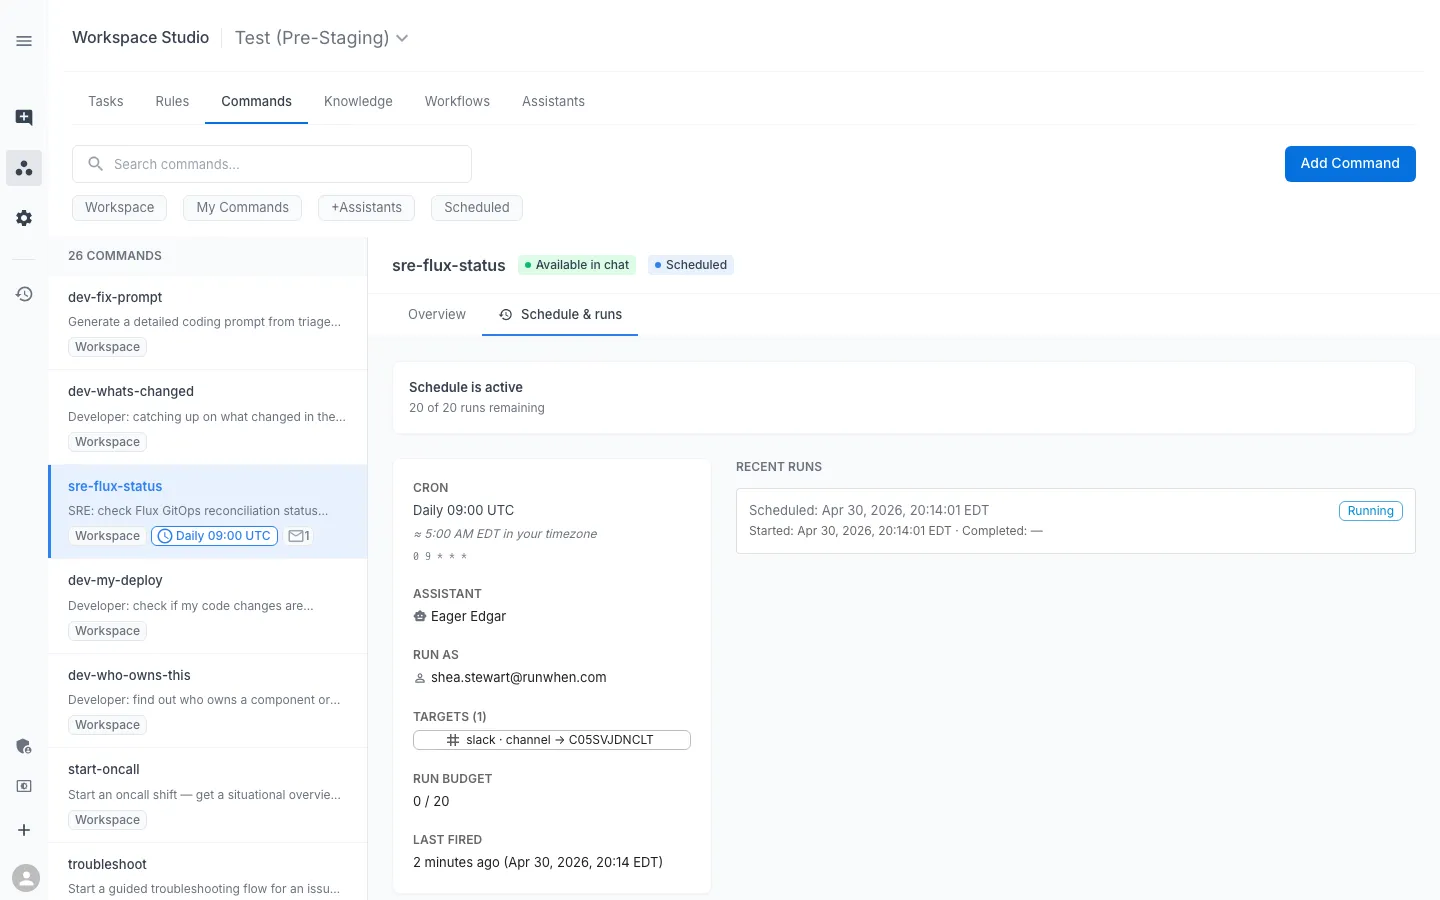Click the Eager Edgar assistant name
This screenshot has height=900, width=1440.
point(468,616)
